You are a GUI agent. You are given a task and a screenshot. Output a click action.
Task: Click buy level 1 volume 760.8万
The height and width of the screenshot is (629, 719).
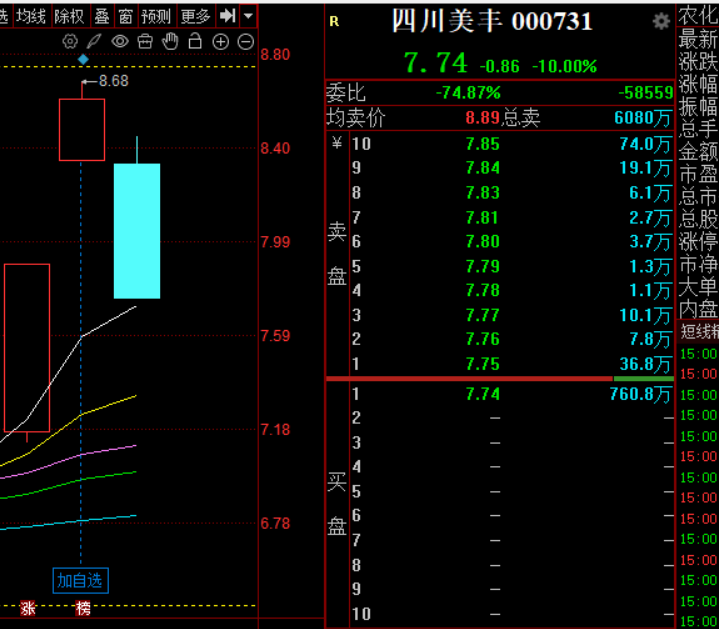click(x=641, y=394)
